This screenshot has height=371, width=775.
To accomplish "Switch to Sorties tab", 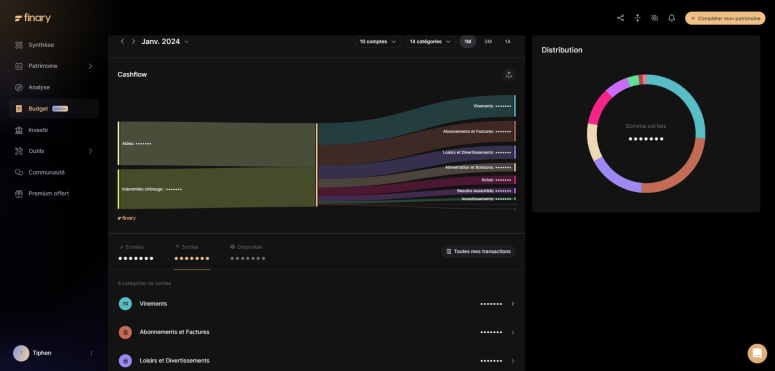I will pyautogui.click(x=192, y=253).
